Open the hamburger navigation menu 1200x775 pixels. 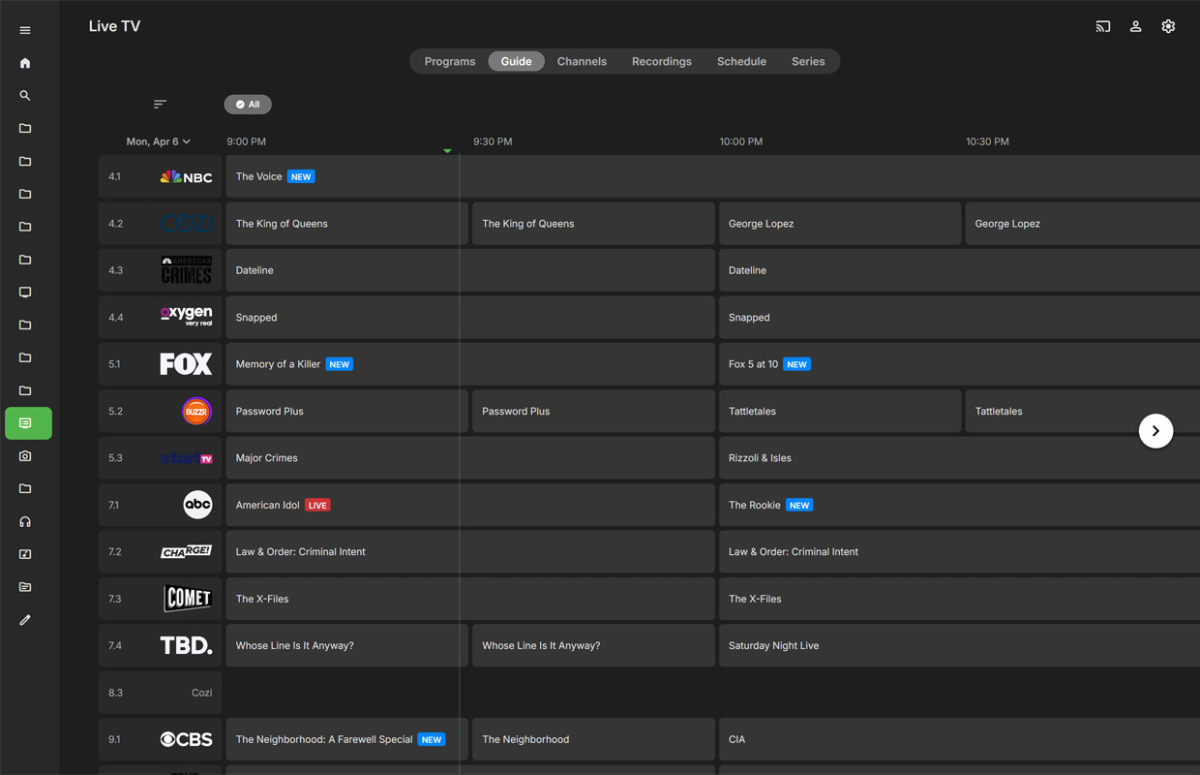click(25, 30)
